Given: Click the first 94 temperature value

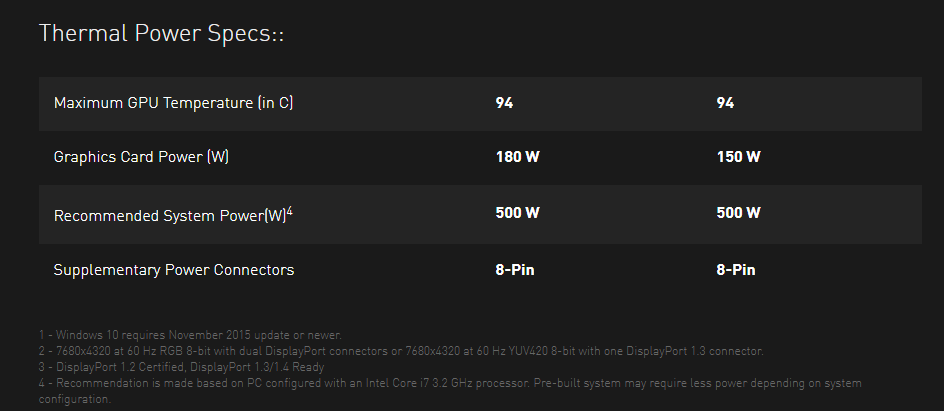Looking at the screenshot, I should pos(504,103).
